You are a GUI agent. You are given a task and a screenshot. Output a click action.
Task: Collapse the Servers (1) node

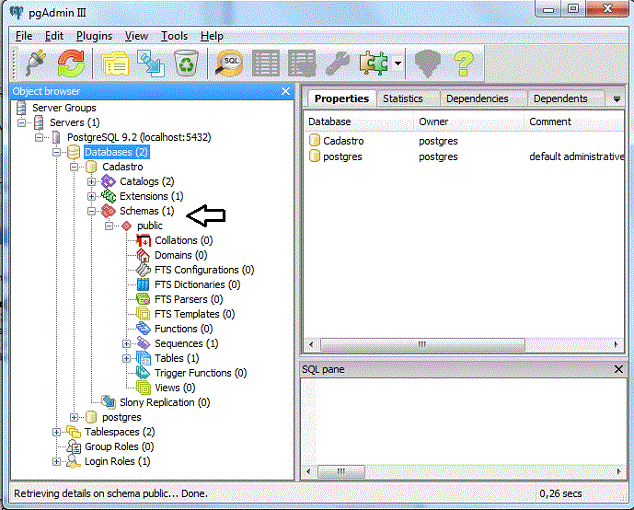point(21,123)
